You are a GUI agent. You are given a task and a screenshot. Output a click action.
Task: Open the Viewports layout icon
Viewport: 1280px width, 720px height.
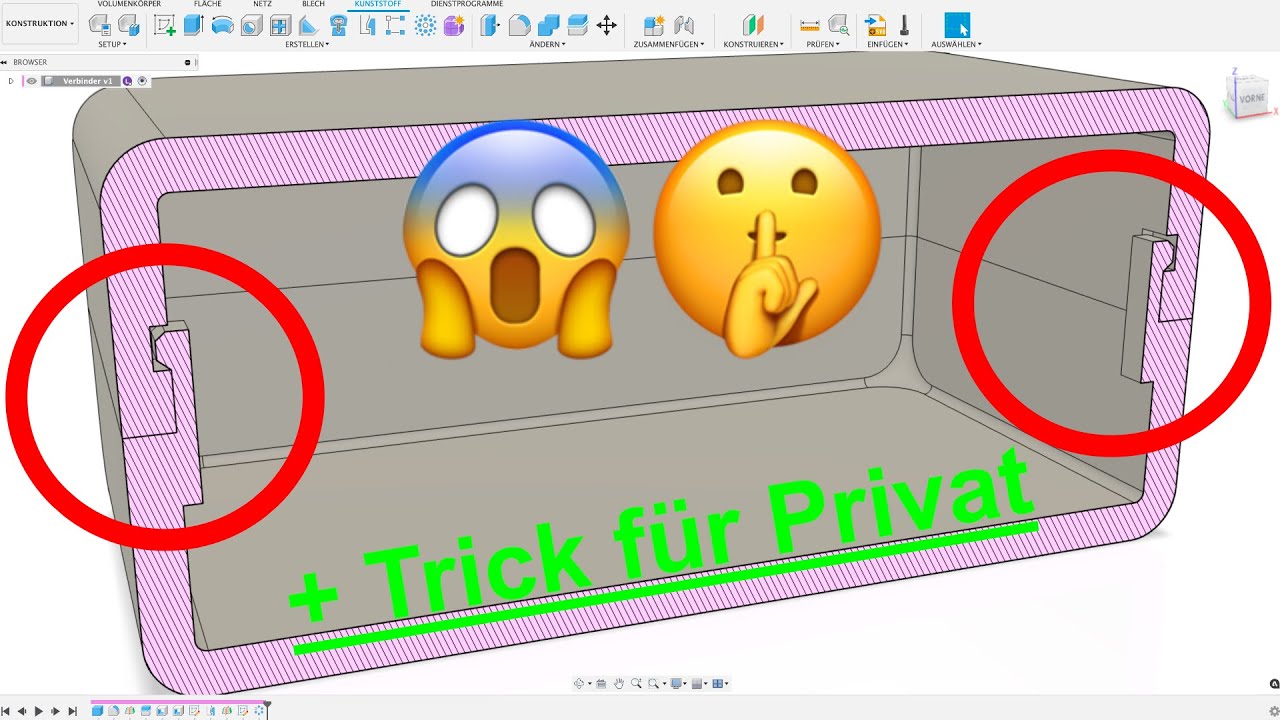click(x=719, y=684)
